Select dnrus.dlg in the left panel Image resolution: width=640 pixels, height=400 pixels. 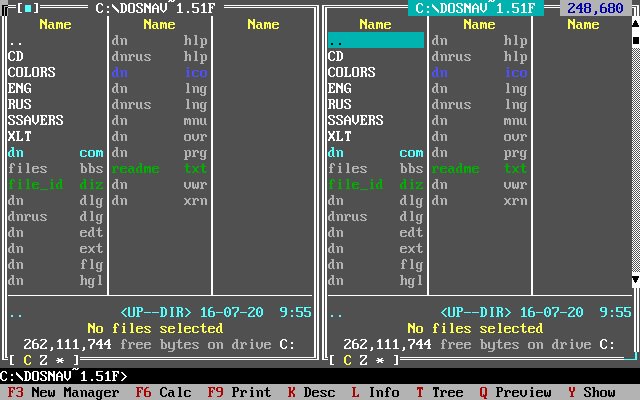point(56,216)
